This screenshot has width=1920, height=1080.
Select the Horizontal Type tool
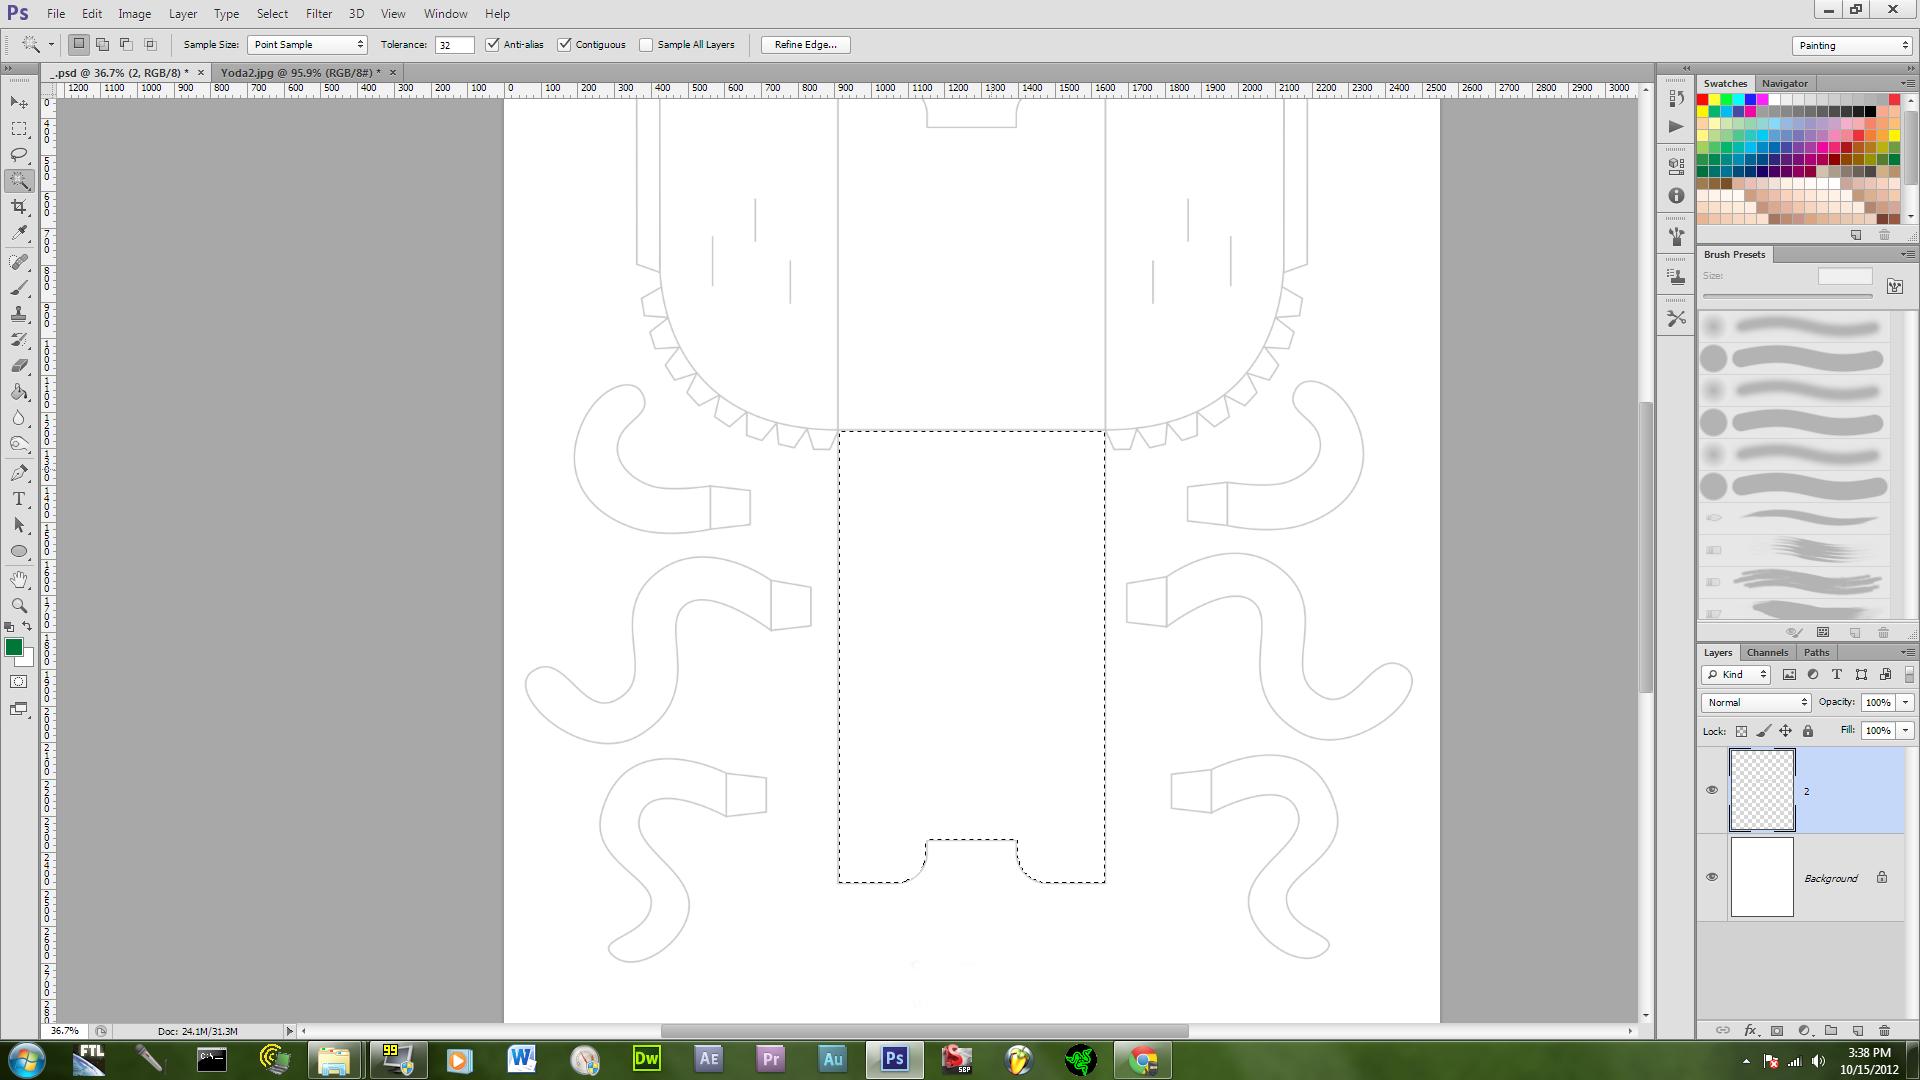pyautogui.click(x=19, y=499)
